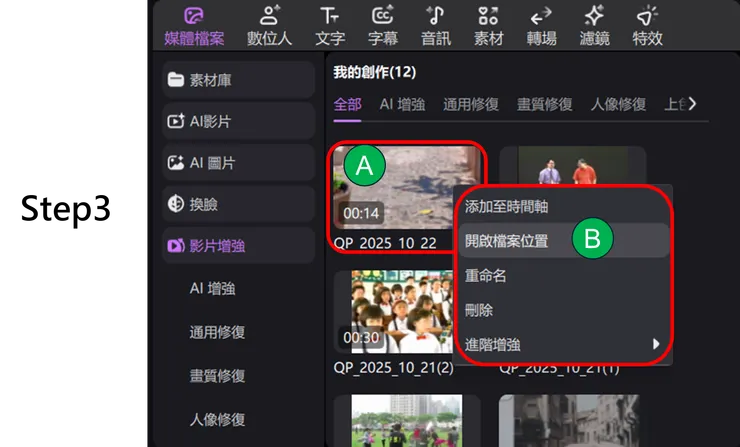Open 人像修復 sidebar sub-item

click(217, 419)
